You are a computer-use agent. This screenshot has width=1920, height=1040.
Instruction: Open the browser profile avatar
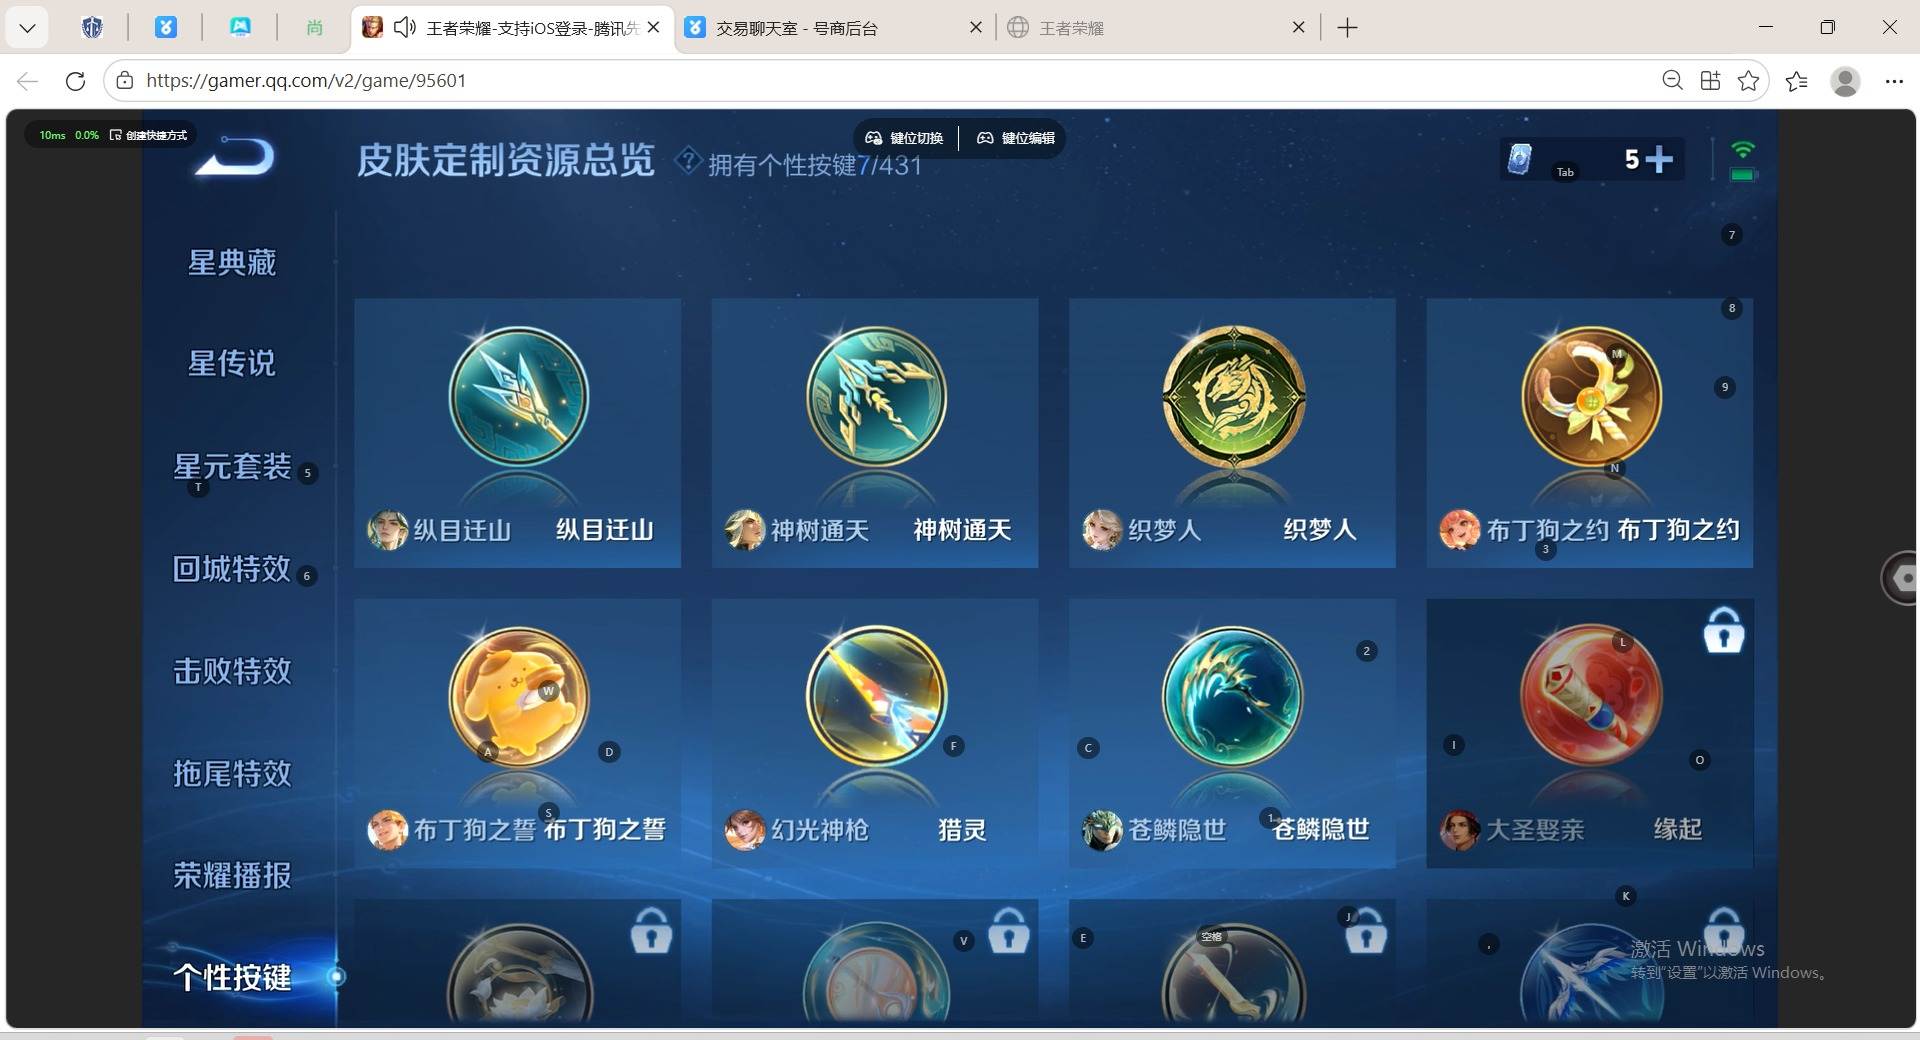[x=1845, y=81]
